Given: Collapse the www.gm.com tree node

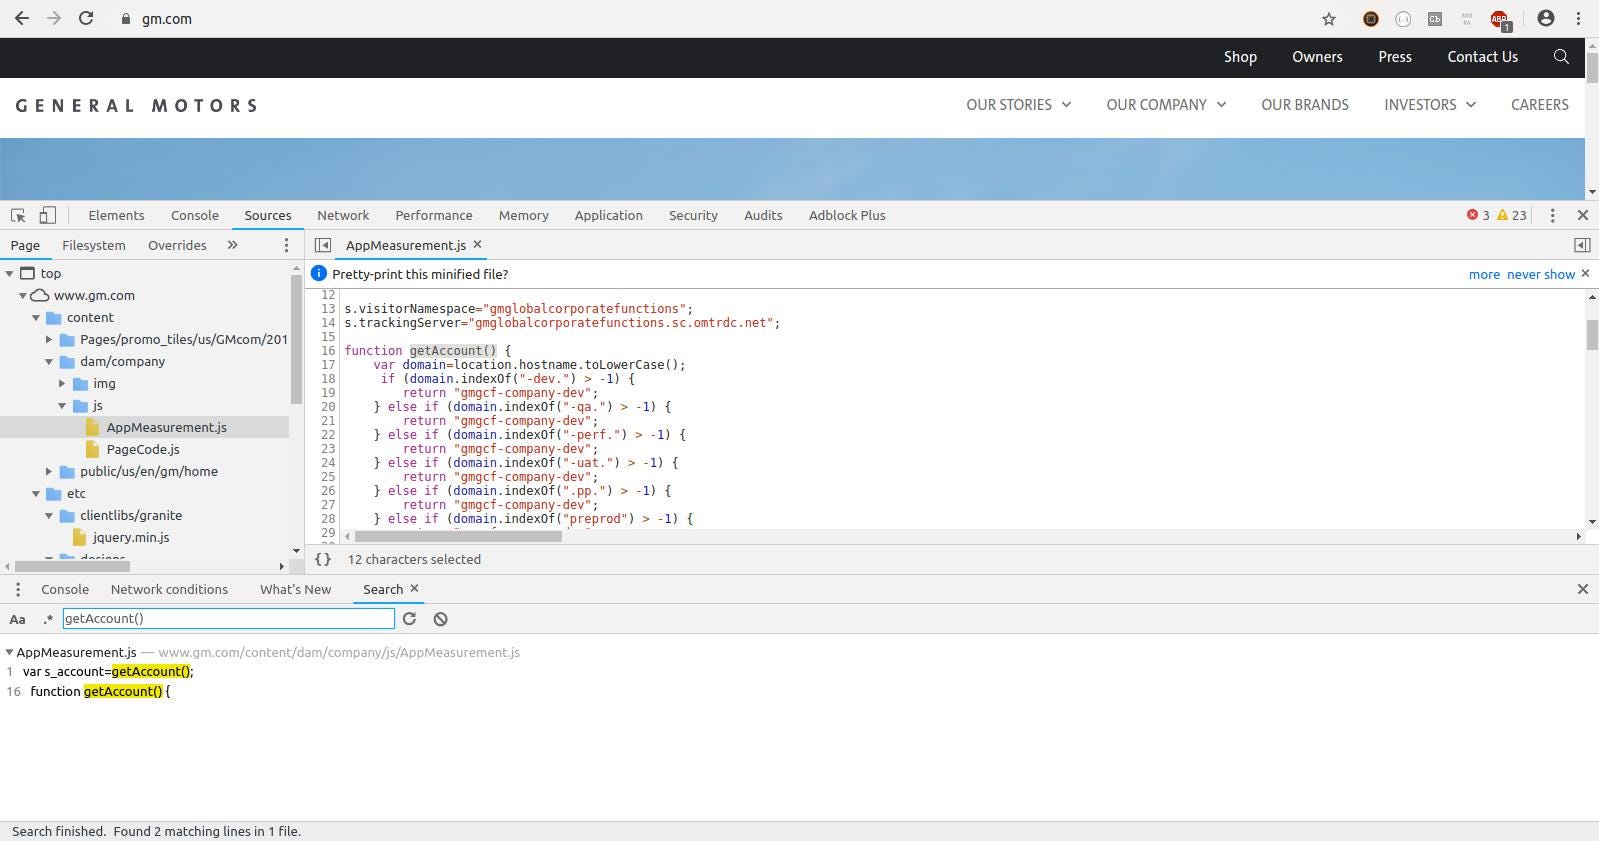Looking at the screenshot, I should (x=22, y=295).
